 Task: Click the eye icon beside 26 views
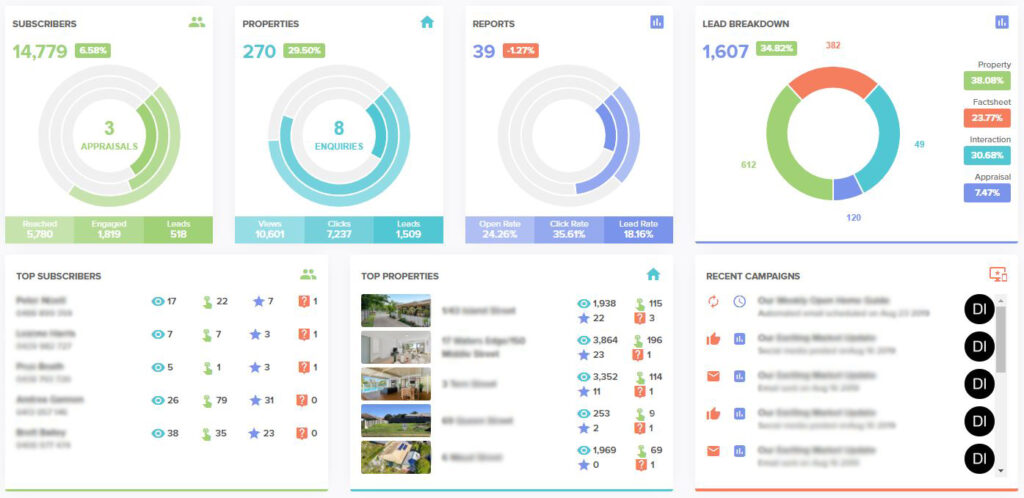coord(157,400)
